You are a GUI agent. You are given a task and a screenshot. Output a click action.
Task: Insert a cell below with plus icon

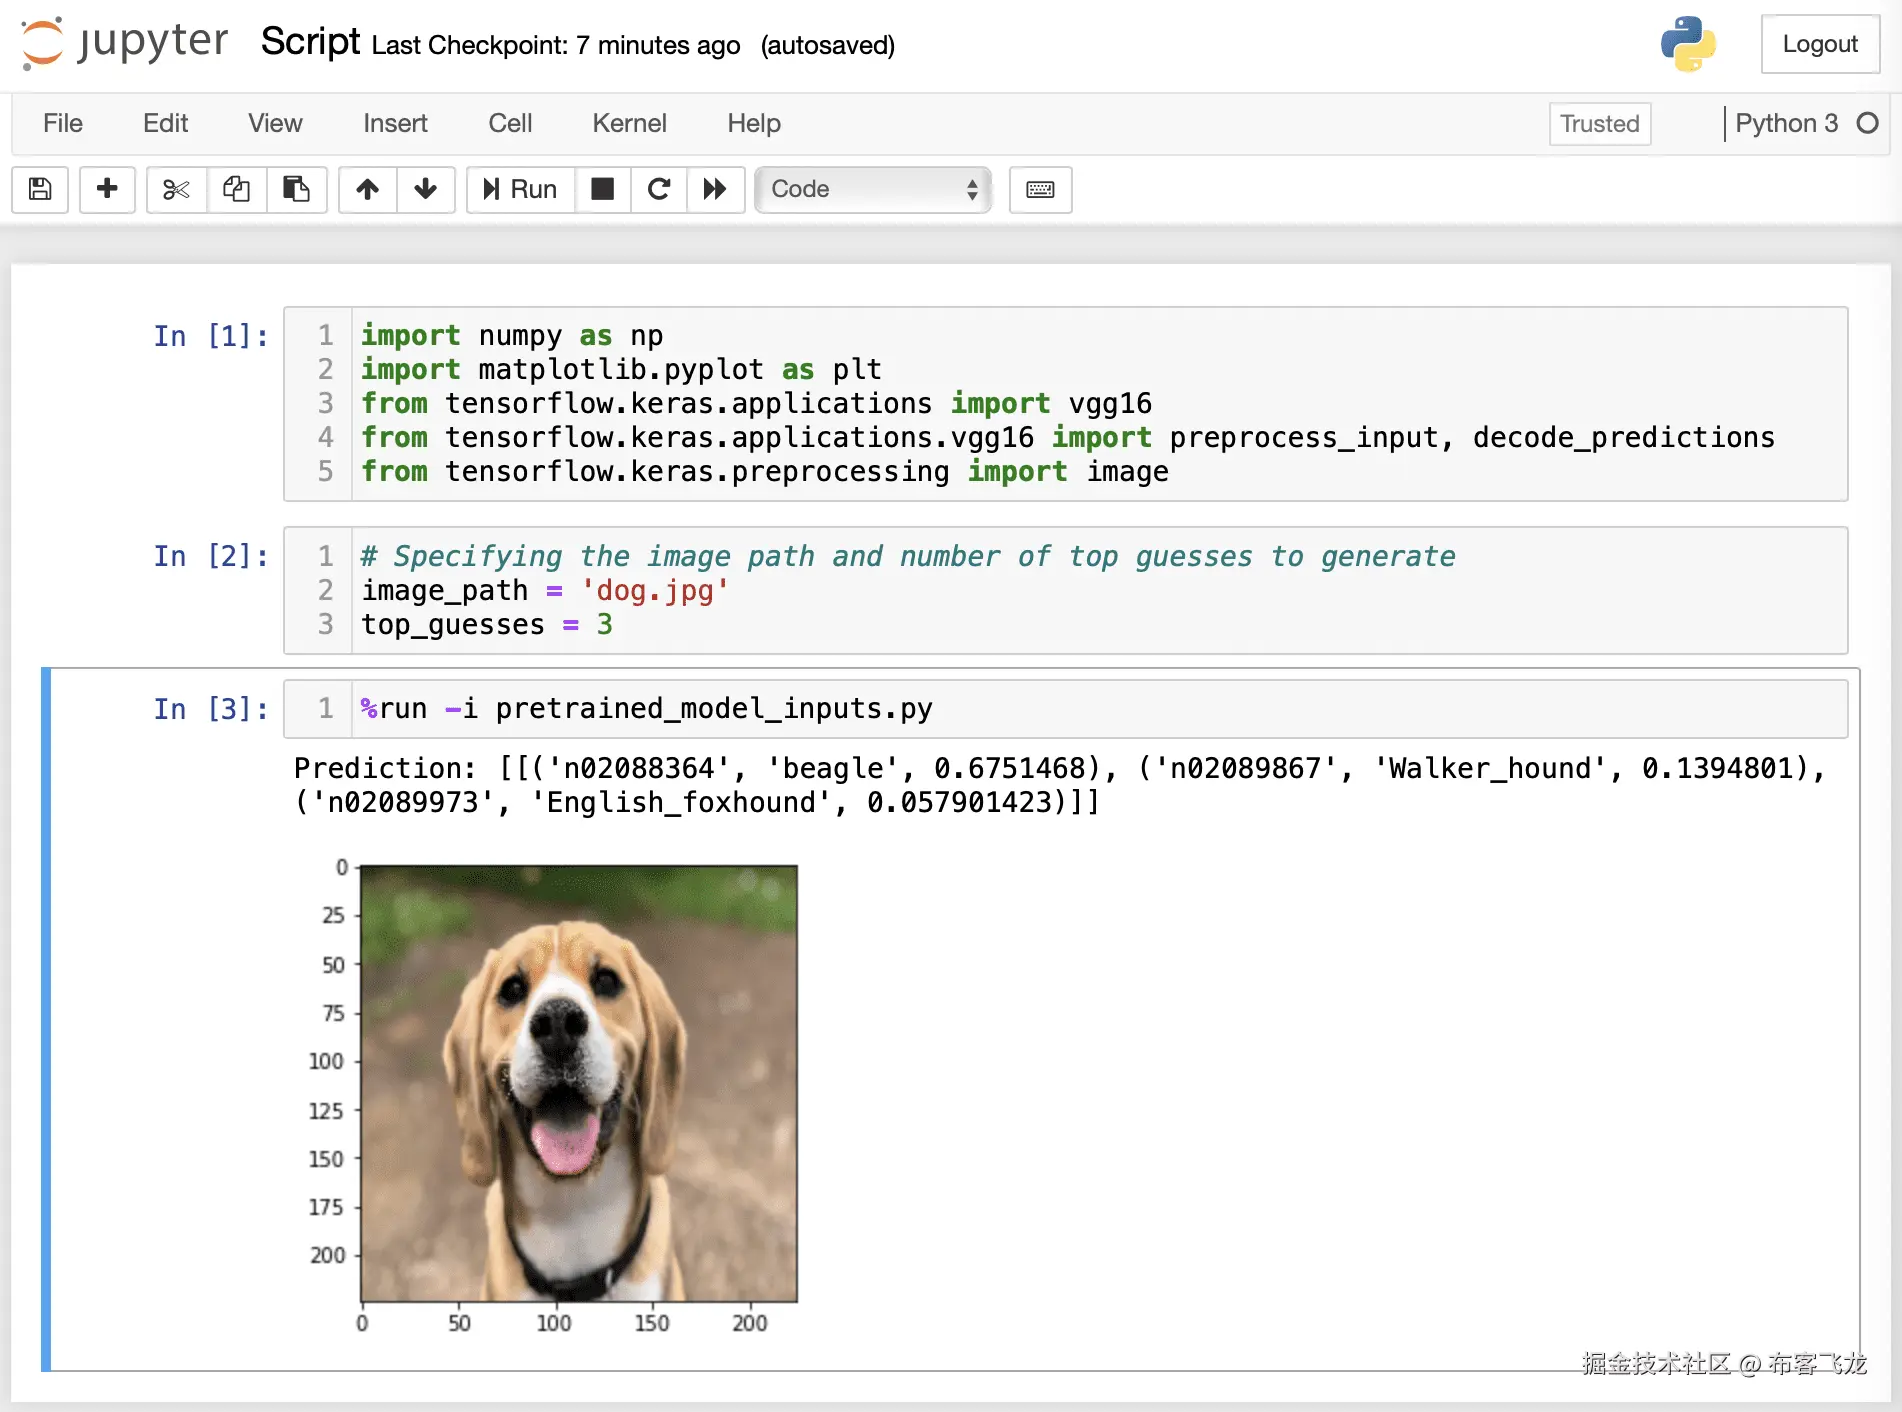107,189
